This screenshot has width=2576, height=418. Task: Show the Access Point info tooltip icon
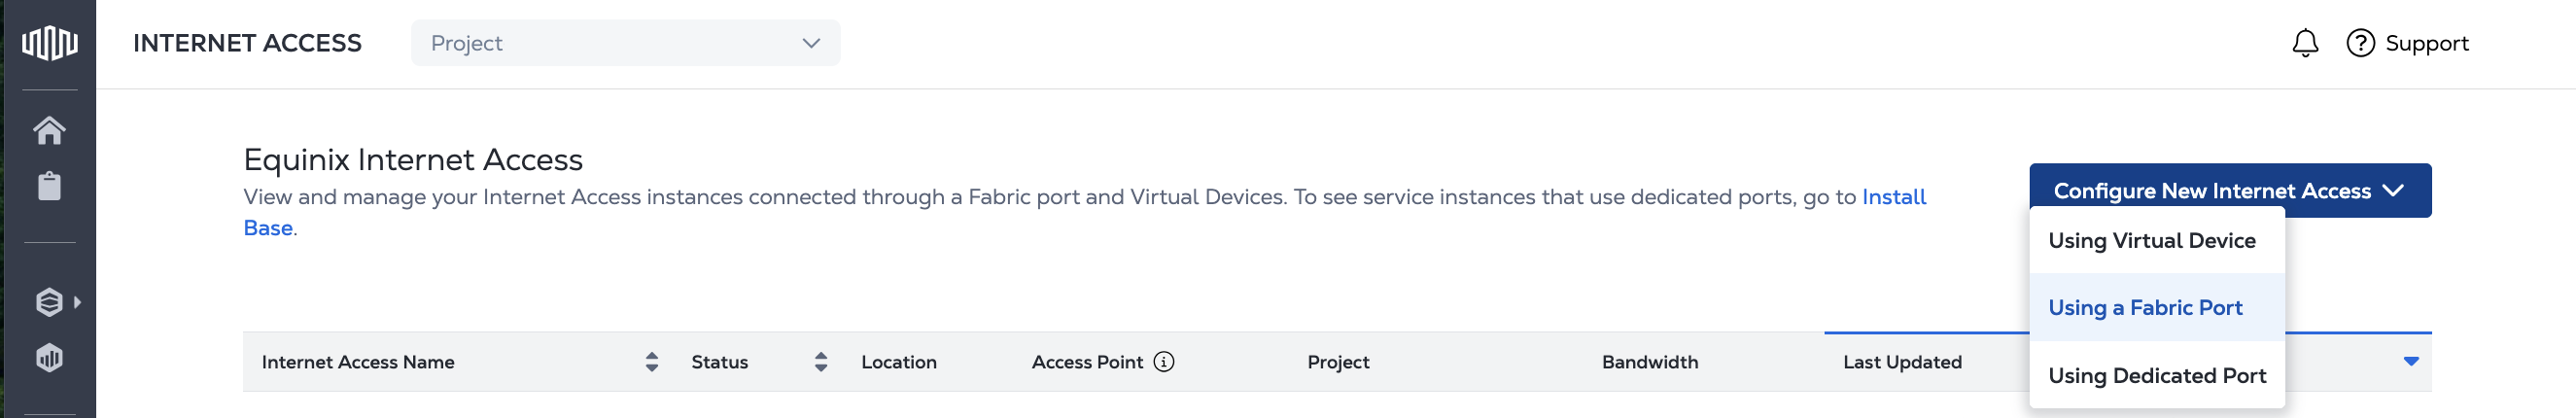pos(1163,362)
